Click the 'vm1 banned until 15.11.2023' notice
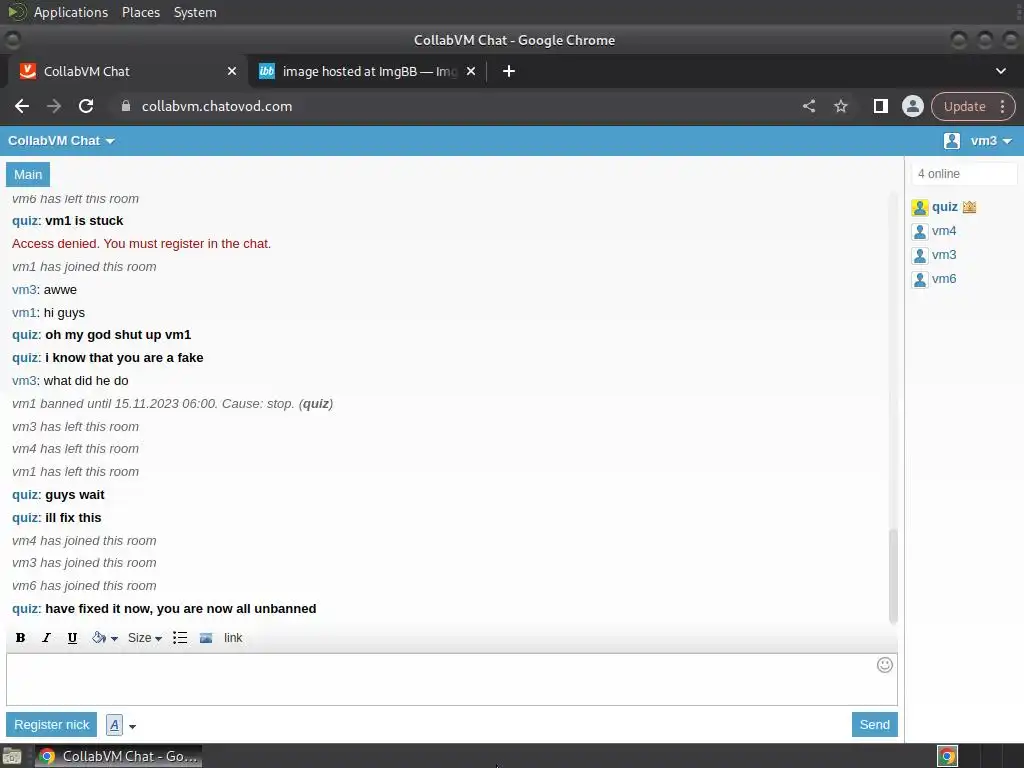The image size is (1024, 768). coord(172,404)
